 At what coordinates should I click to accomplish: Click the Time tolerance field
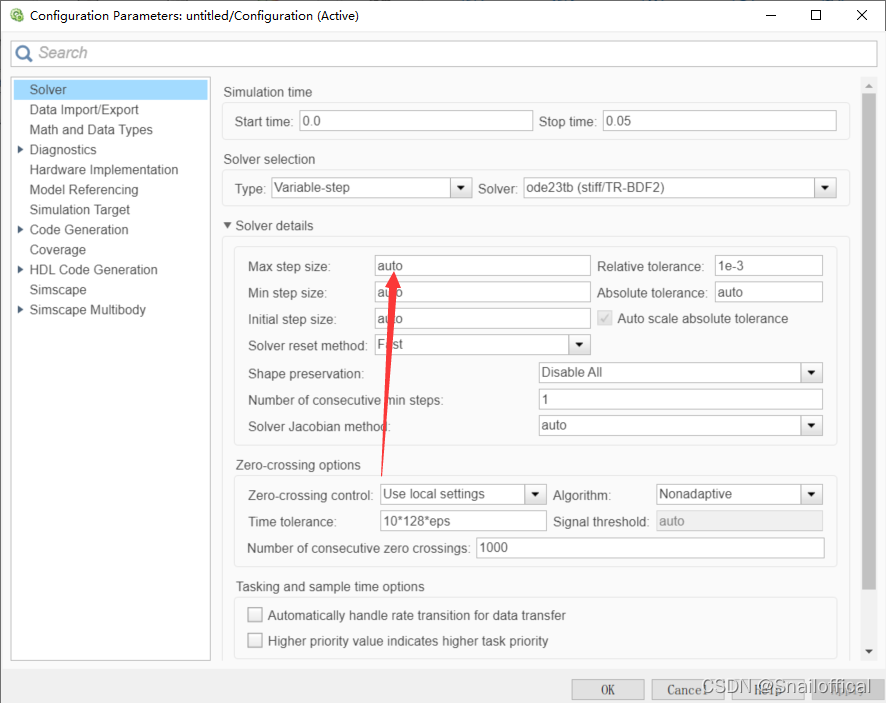click(x=463, y=521)
